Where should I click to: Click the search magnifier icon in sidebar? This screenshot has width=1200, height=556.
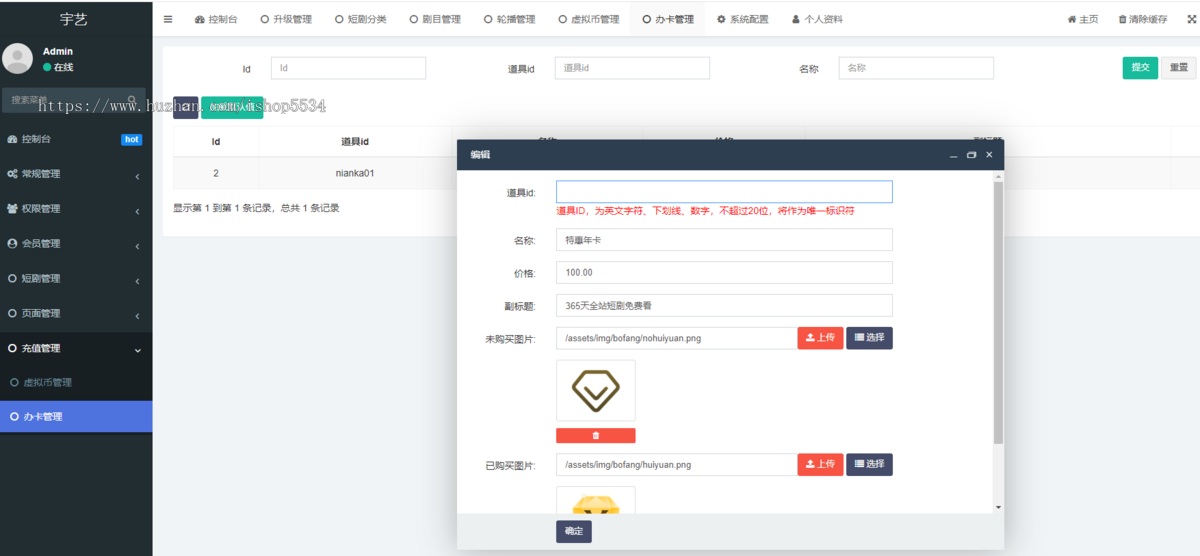tap(131, 99)
